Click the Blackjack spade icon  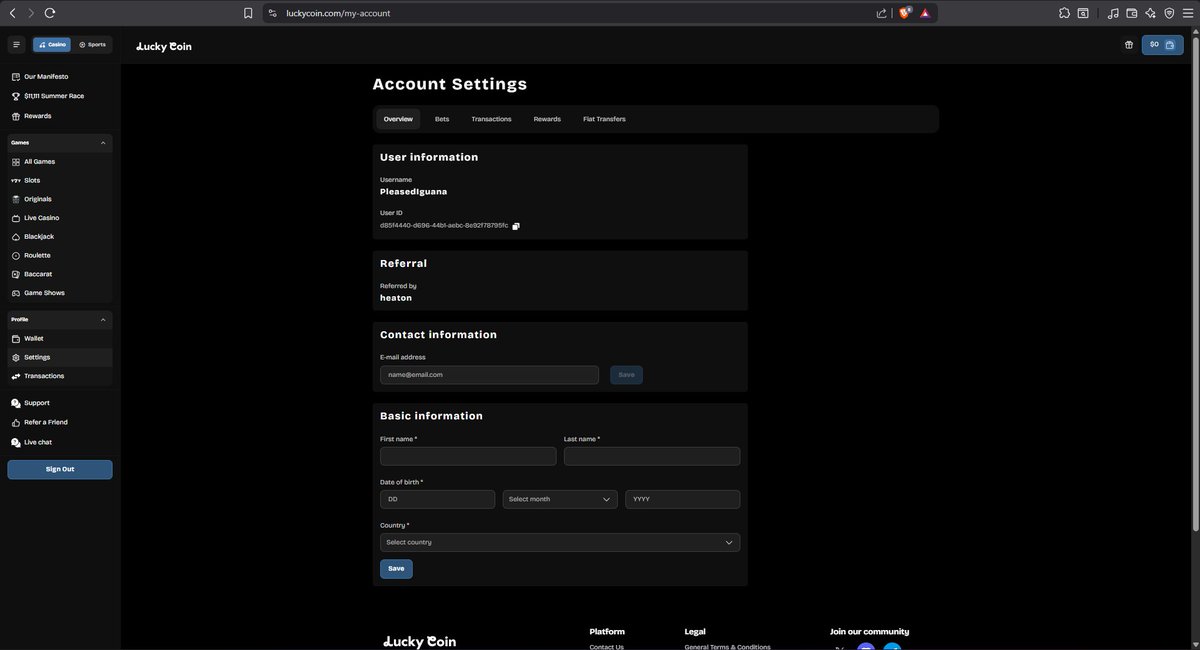pyautogui.click(x=15, y=237)
